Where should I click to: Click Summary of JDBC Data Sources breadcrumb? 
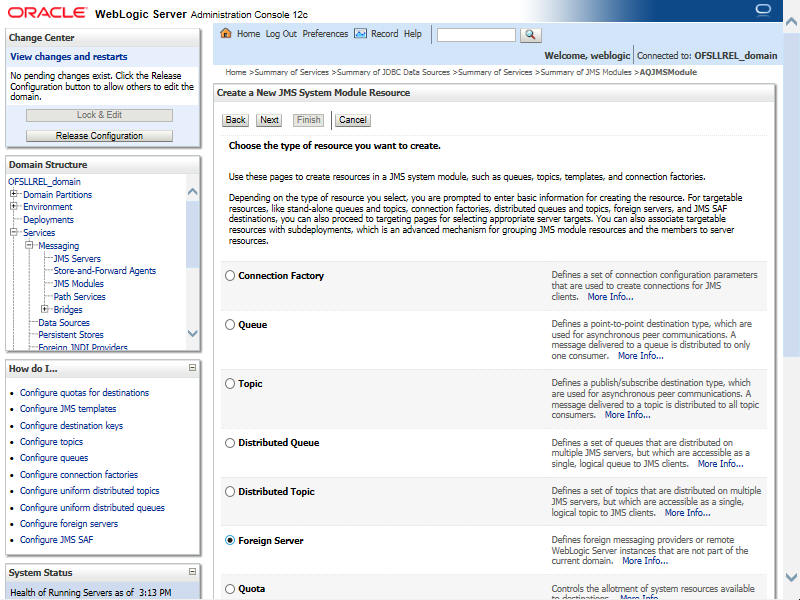click(393, 72)
